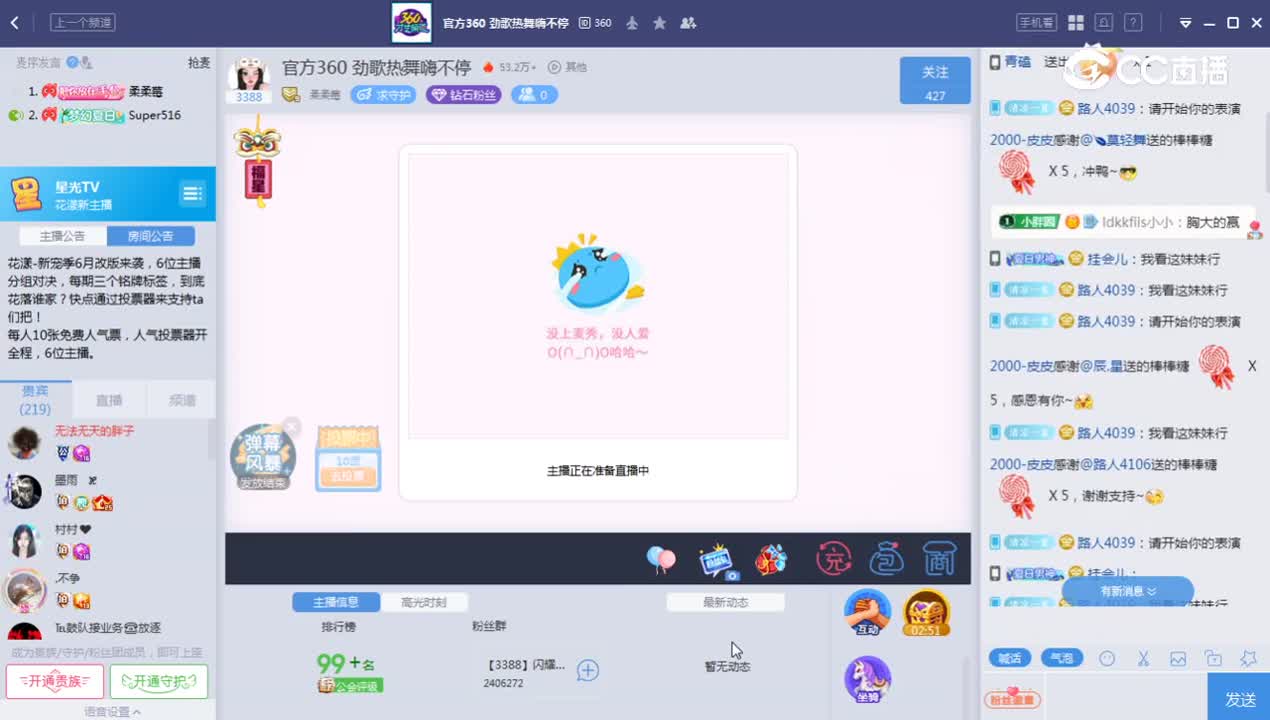Open the treasure chest timer icon
This screenshot has height=720, width=1270.
(x=926, y=614)
